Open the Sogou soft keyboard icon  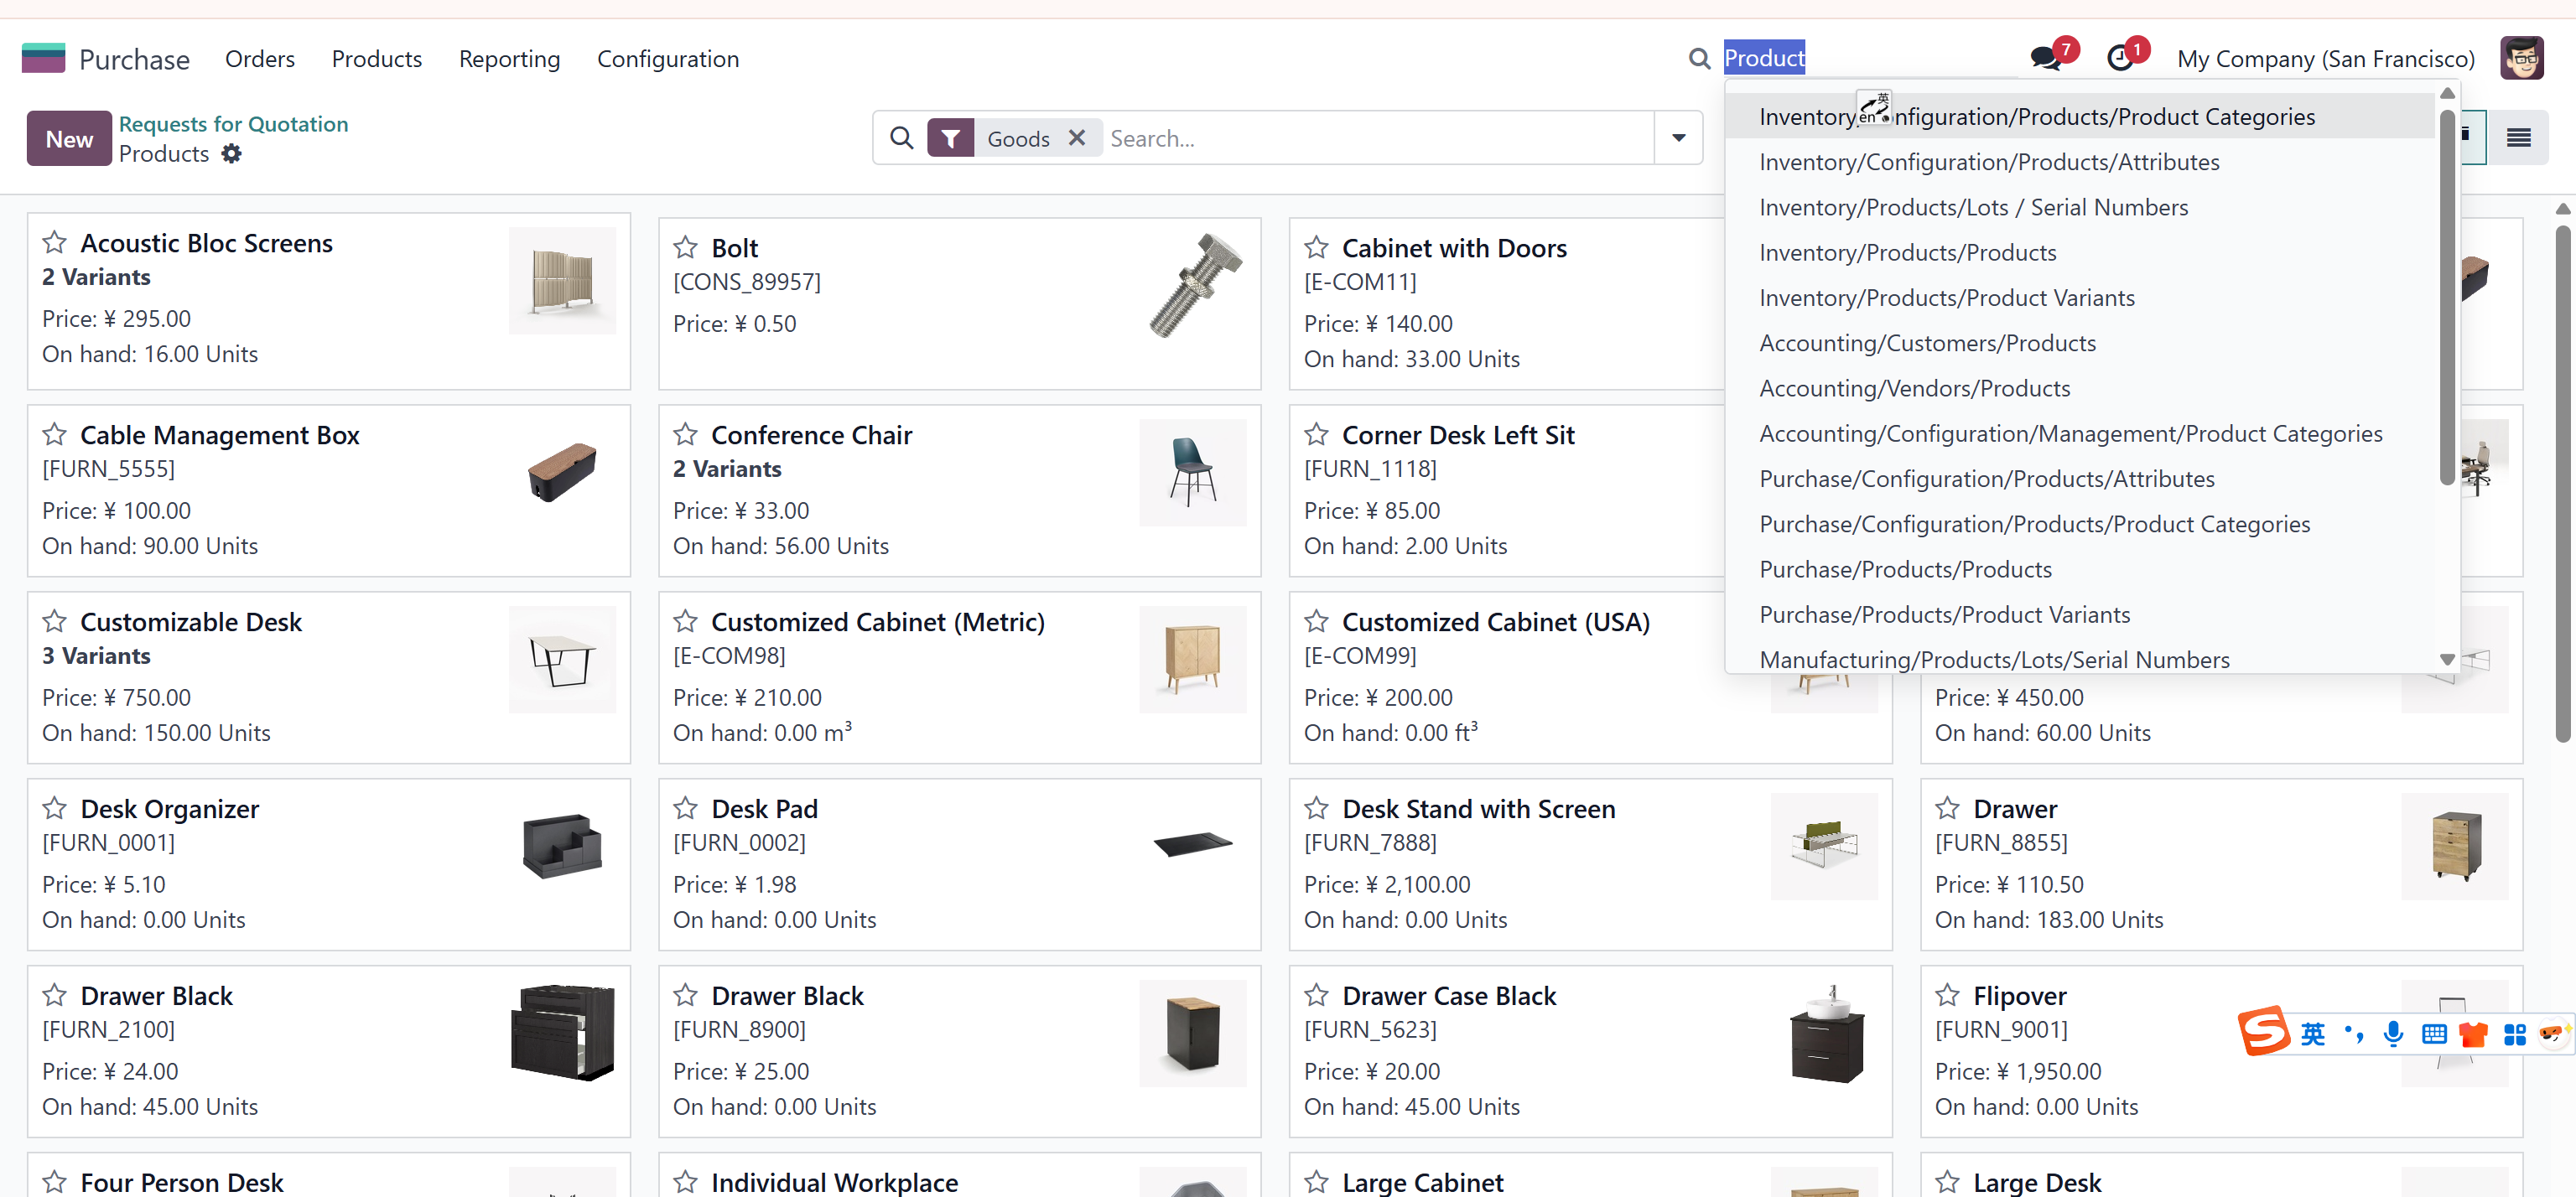point(2433,1034)
